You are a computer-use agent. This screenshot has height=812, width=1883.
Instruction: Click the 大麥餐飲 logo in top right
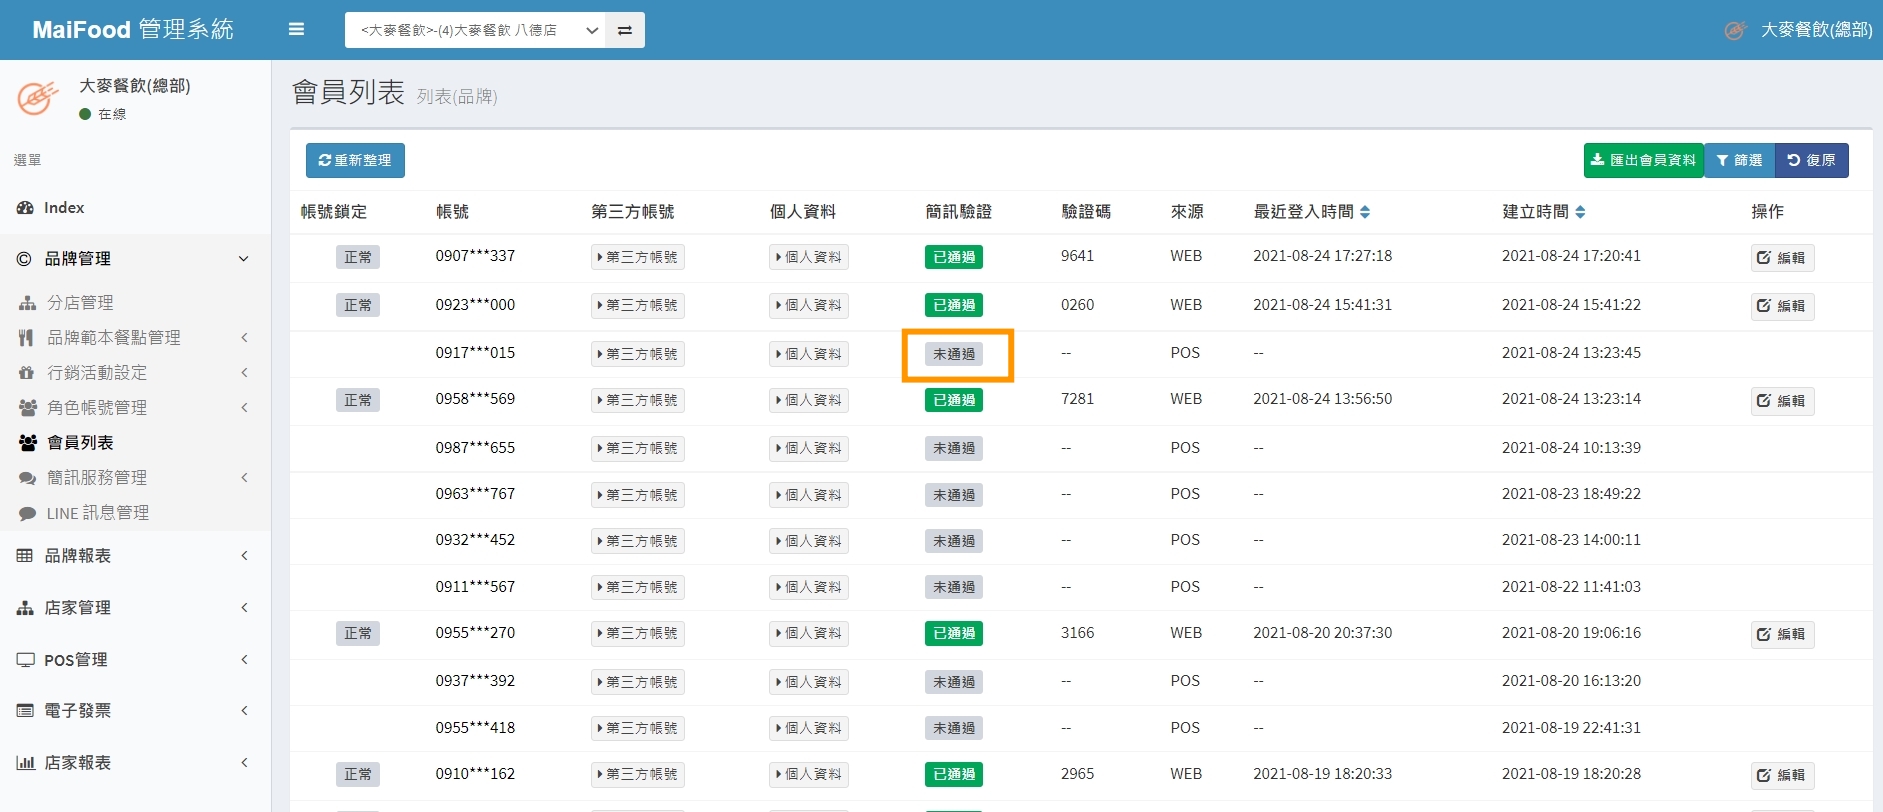click(x=1736, y=30)
